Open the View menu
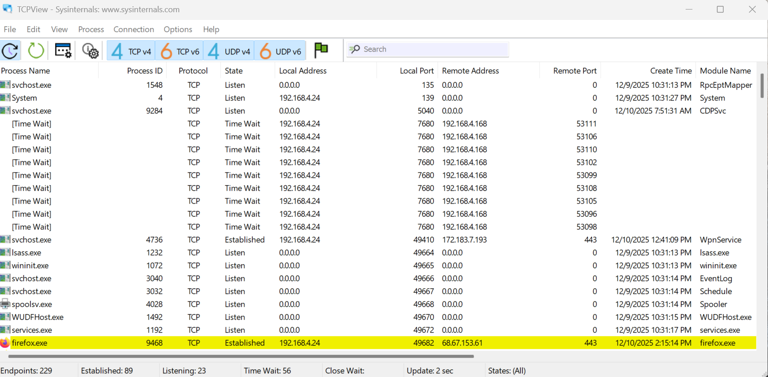 pyautogui.click(x=59, y=29)
